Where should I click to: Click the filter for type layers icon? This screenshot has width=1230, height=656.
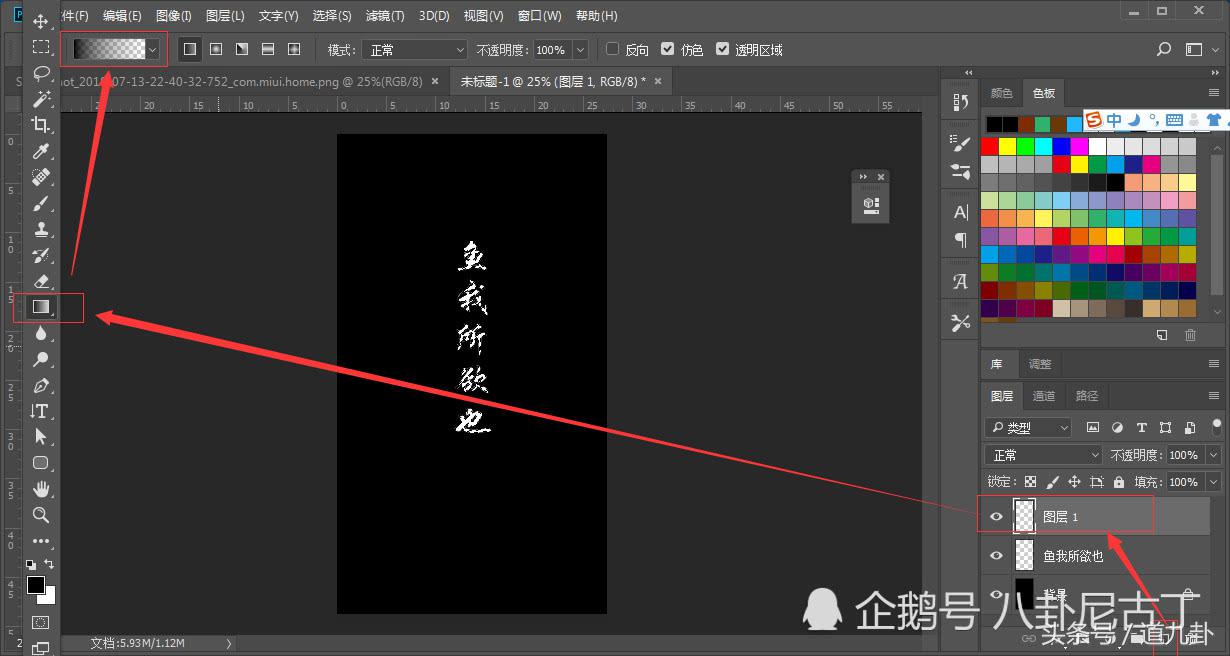click(x=1141, y=427)
